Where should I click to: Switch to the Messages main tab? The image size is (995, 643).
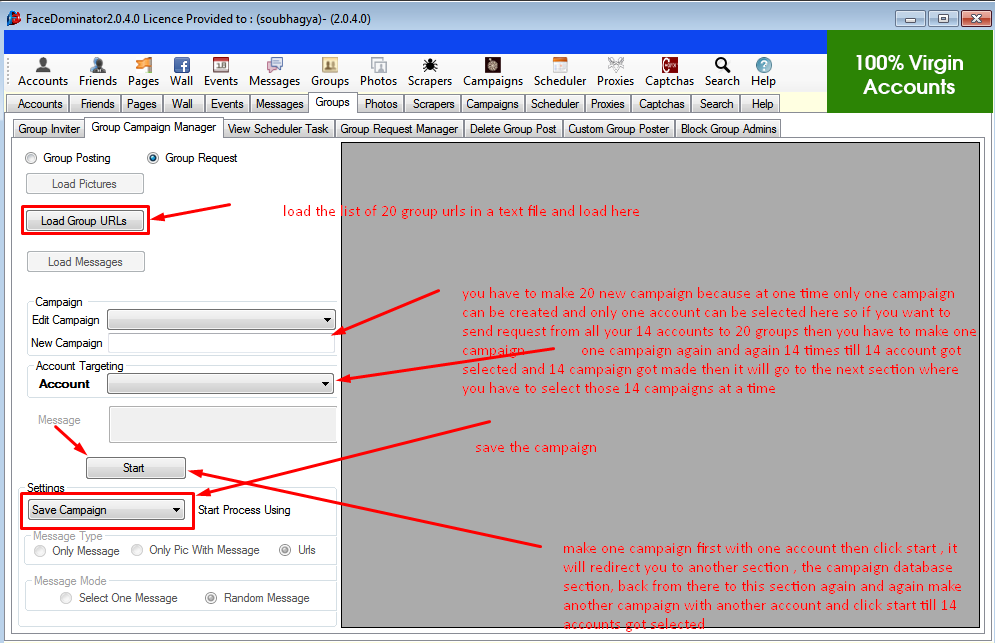280,104
